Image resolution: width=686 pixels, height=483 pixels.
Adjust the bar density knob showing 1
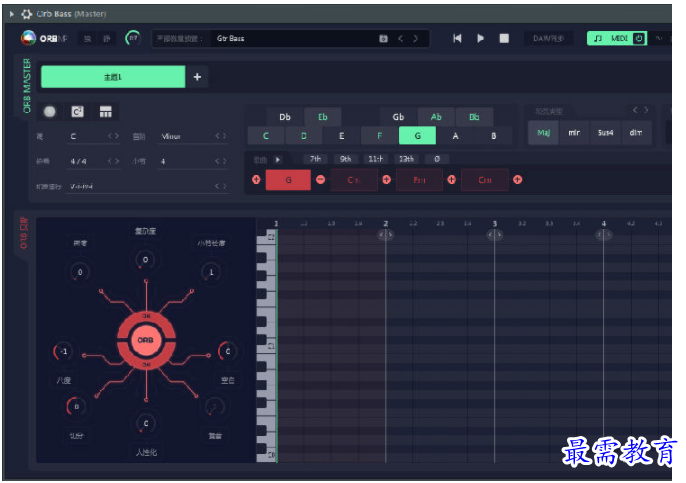211,272
